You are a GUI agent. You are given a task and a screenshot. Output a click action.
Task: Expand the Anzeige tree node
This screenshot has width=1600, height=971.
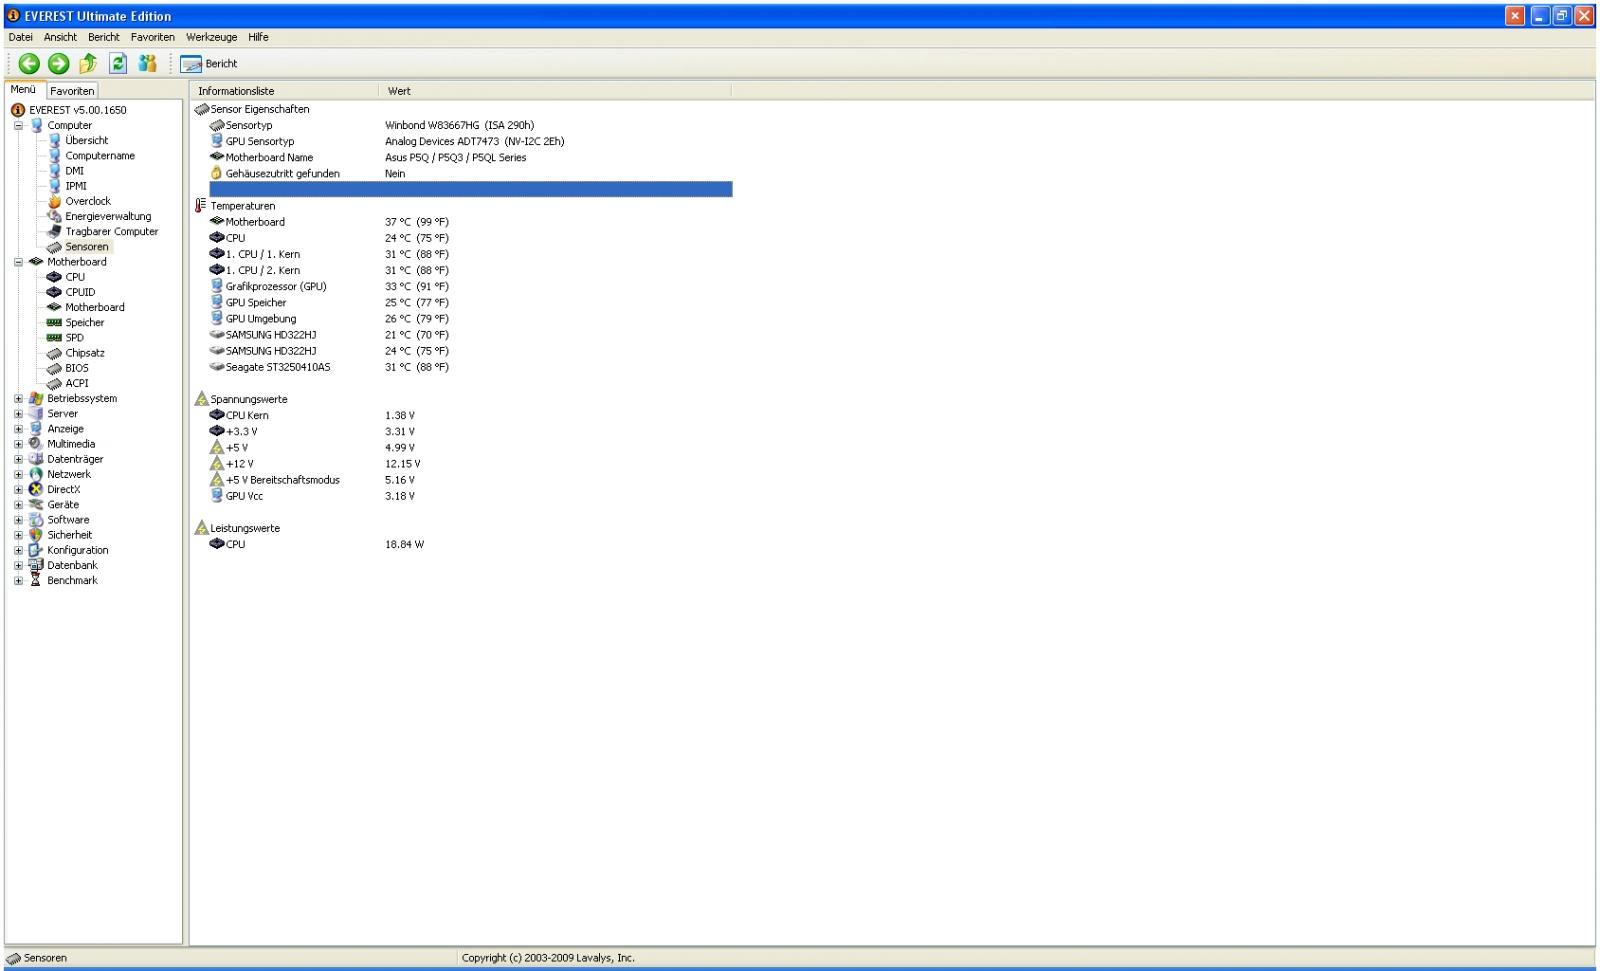coord(18,429)
